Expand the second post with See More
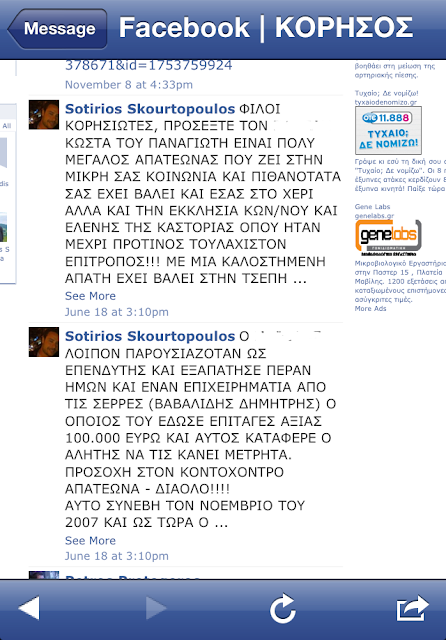This screenshot has width=446, height=640. coord(90,540)
